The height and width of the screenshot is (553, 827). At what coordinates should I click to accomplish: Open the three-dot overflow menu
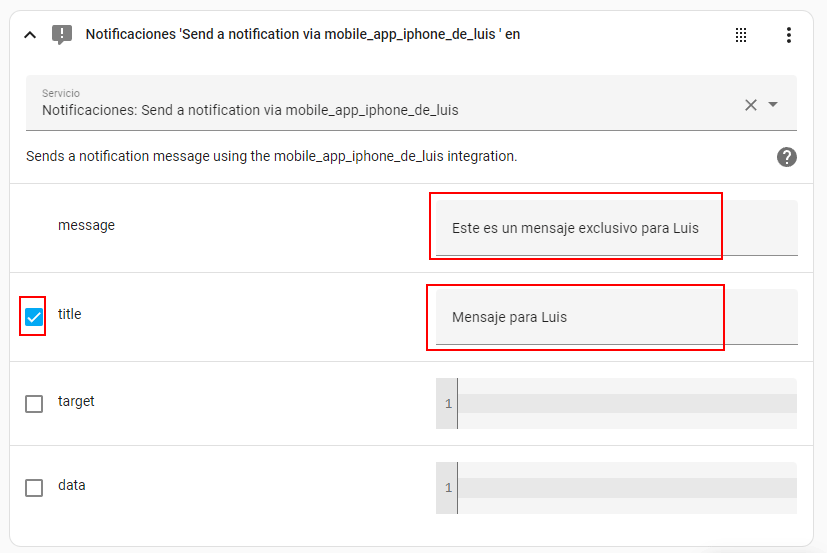(788, 35)
